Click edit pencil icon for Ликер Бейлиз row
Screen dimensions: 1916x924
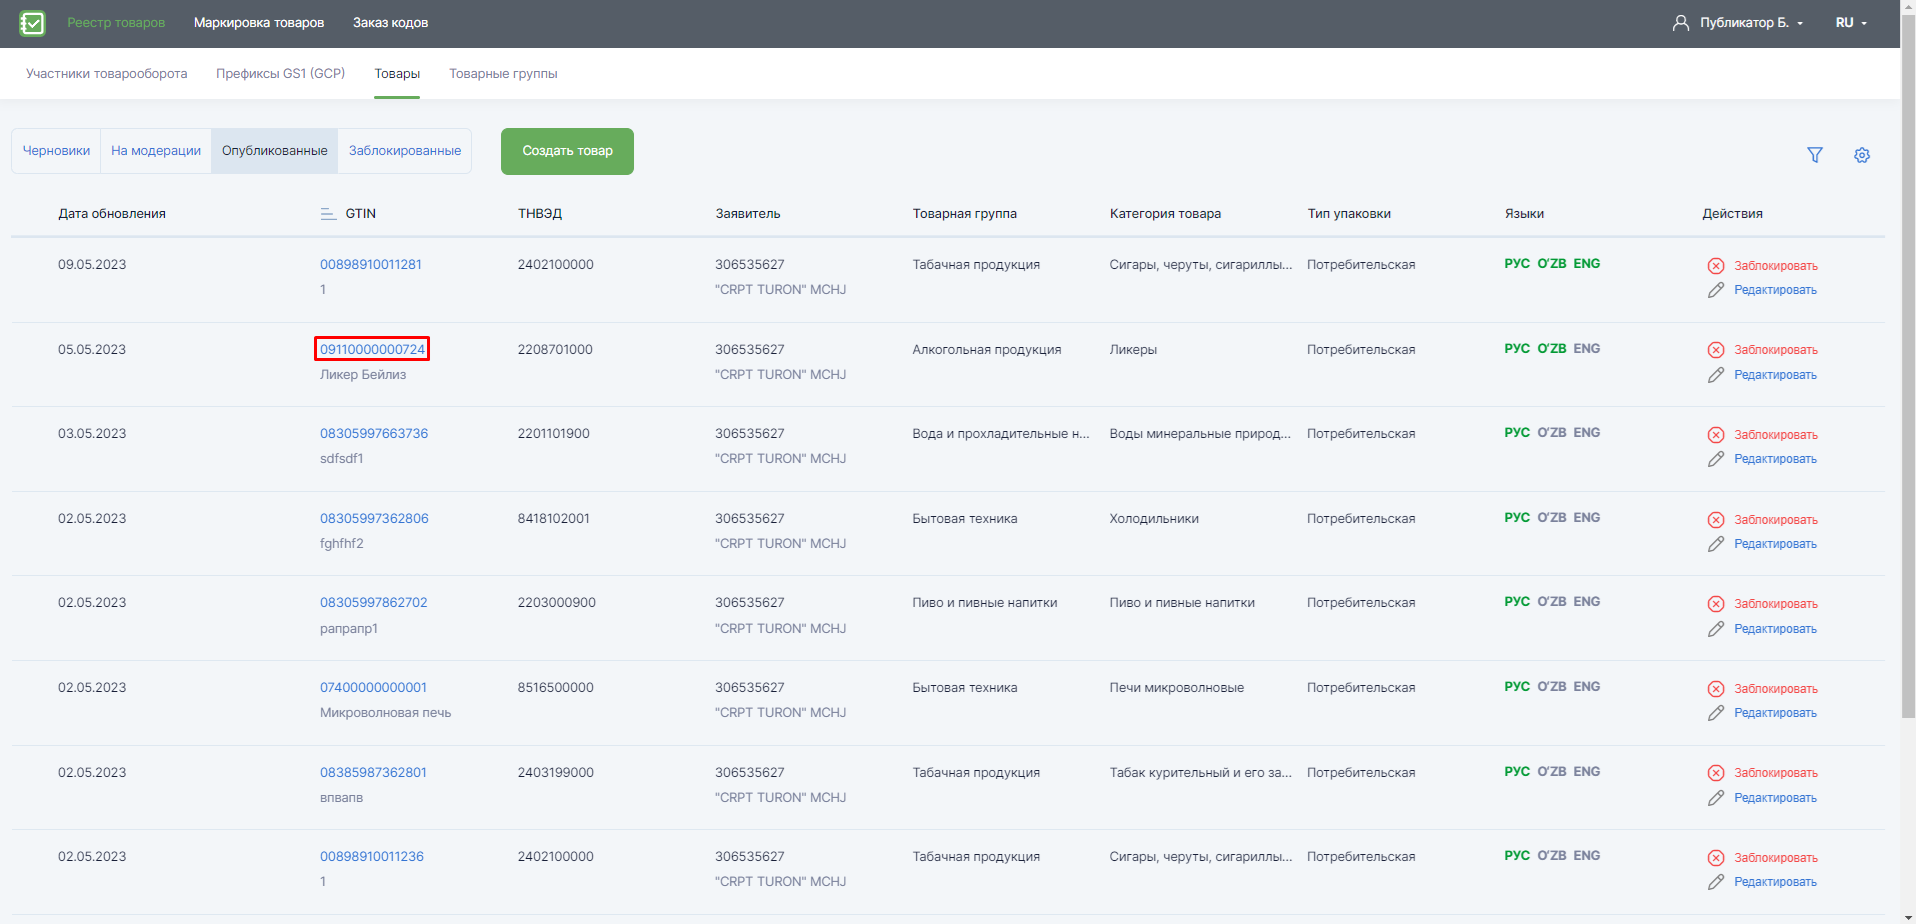point(1716,375)
